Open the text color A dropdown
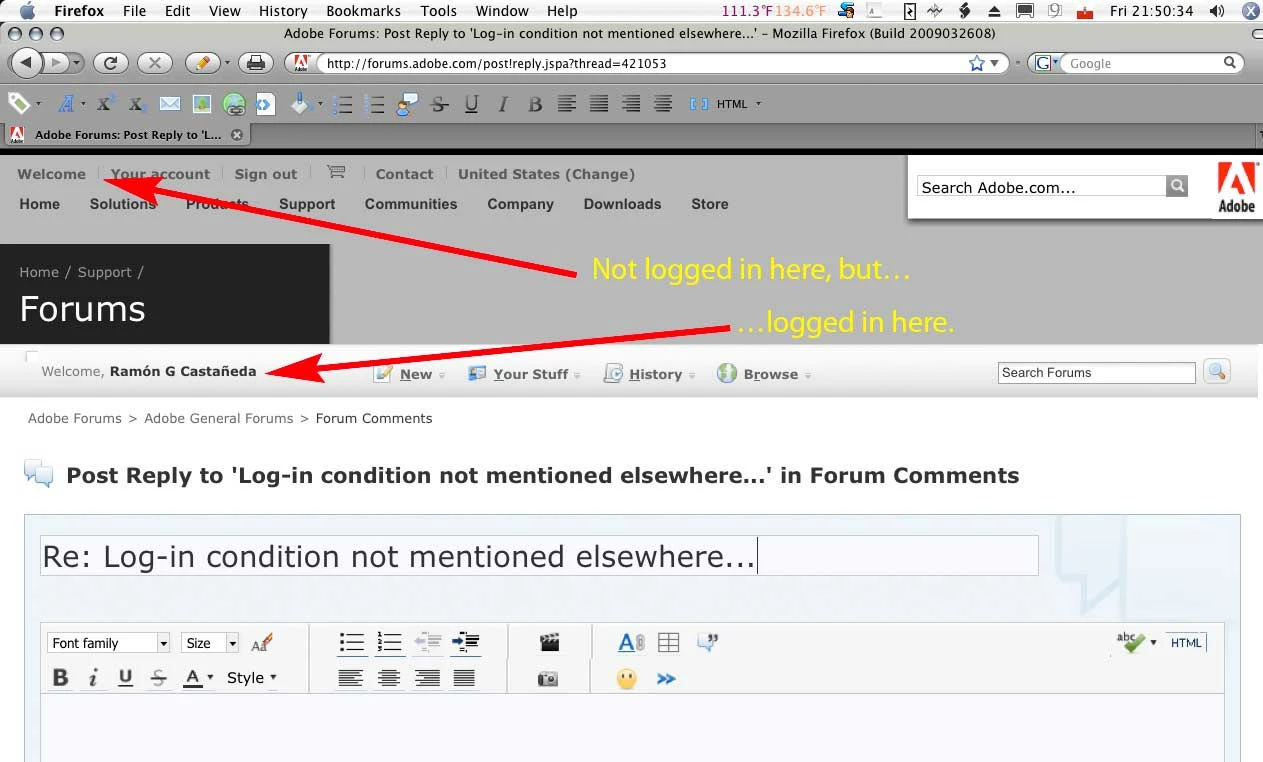This screenshot has height=762, width=1263. 198,678
